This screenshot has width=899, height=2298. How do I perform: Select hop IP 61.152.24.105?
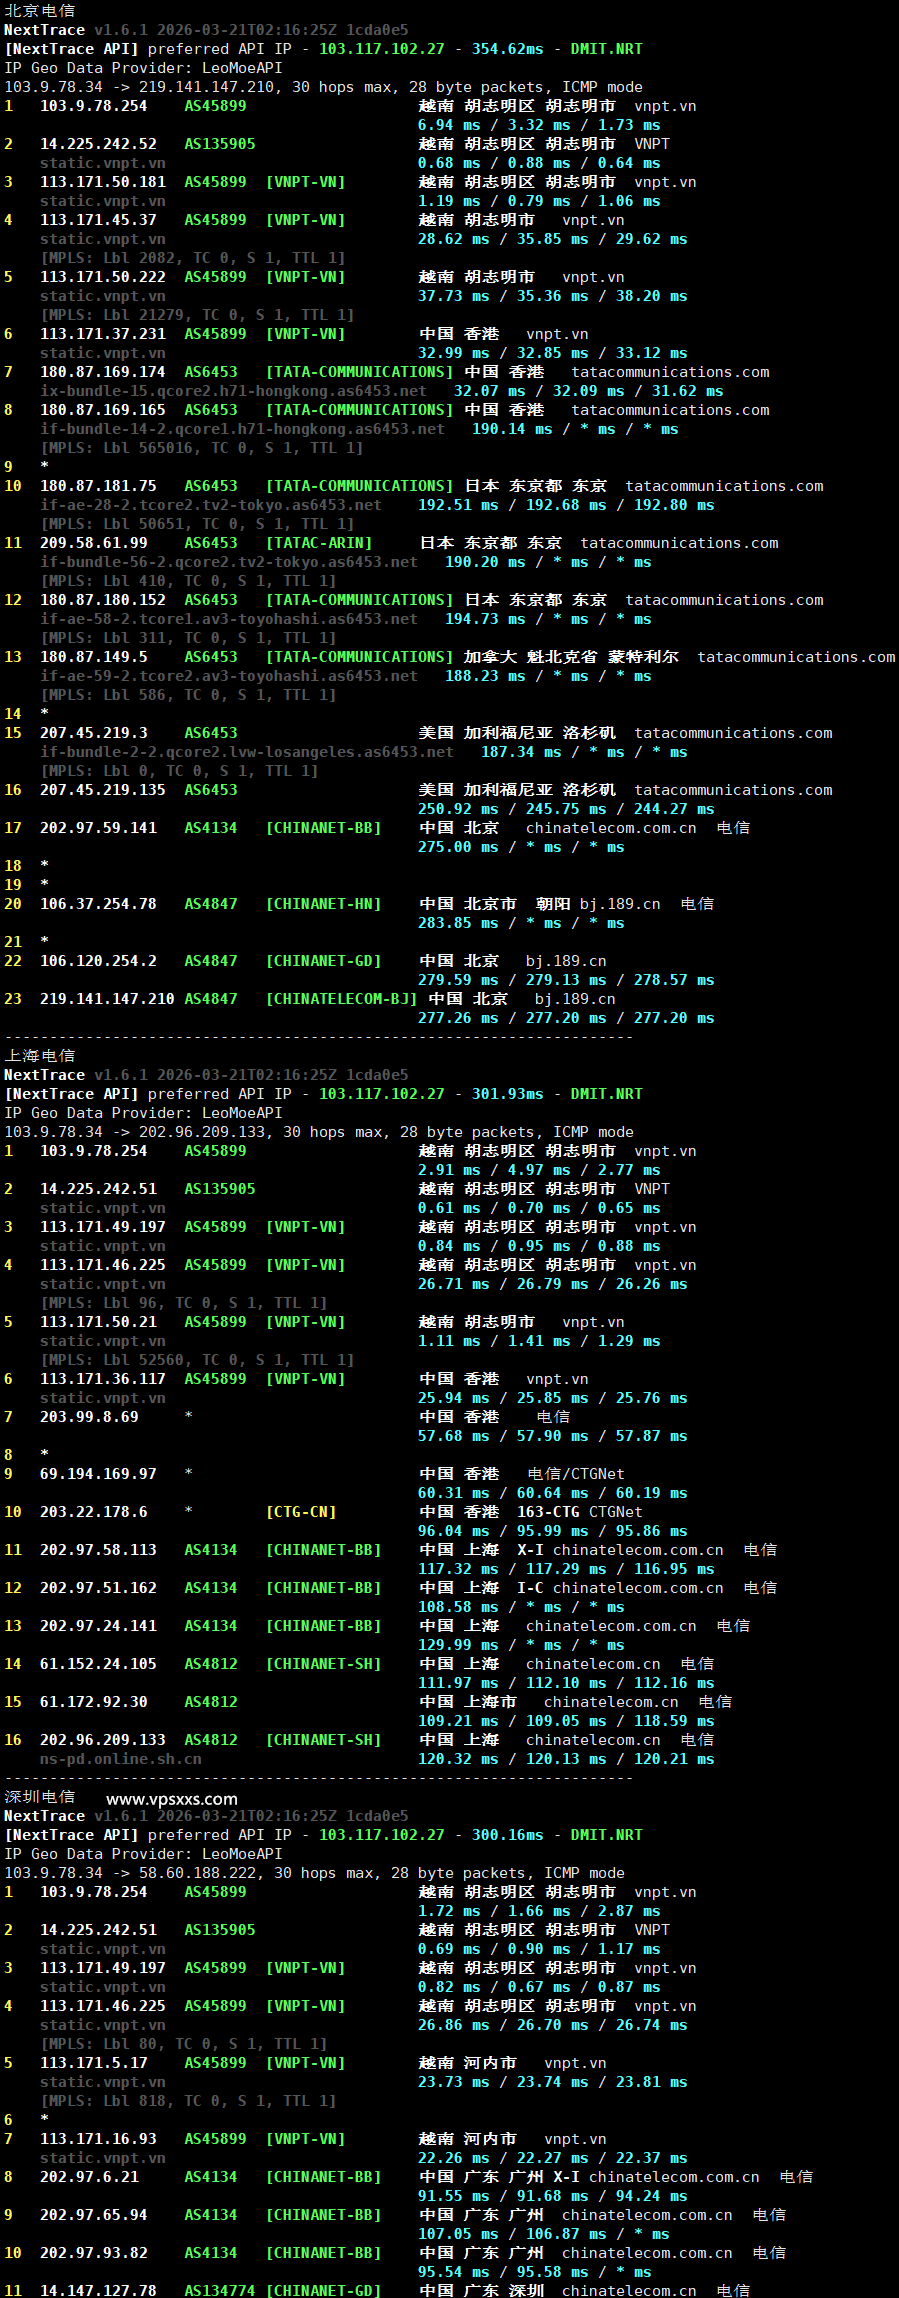point(98,1664)
